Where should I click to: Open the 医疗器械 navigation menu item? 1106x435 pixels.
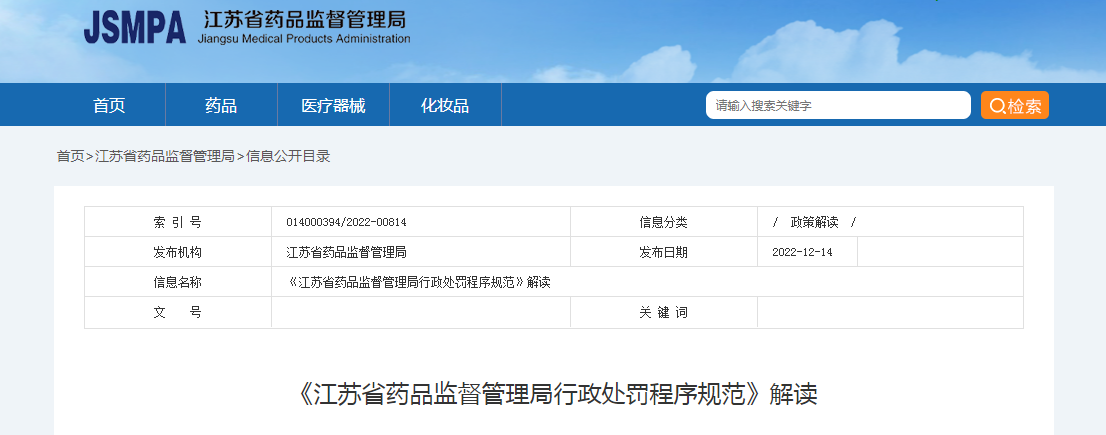(x=334, y=106)
